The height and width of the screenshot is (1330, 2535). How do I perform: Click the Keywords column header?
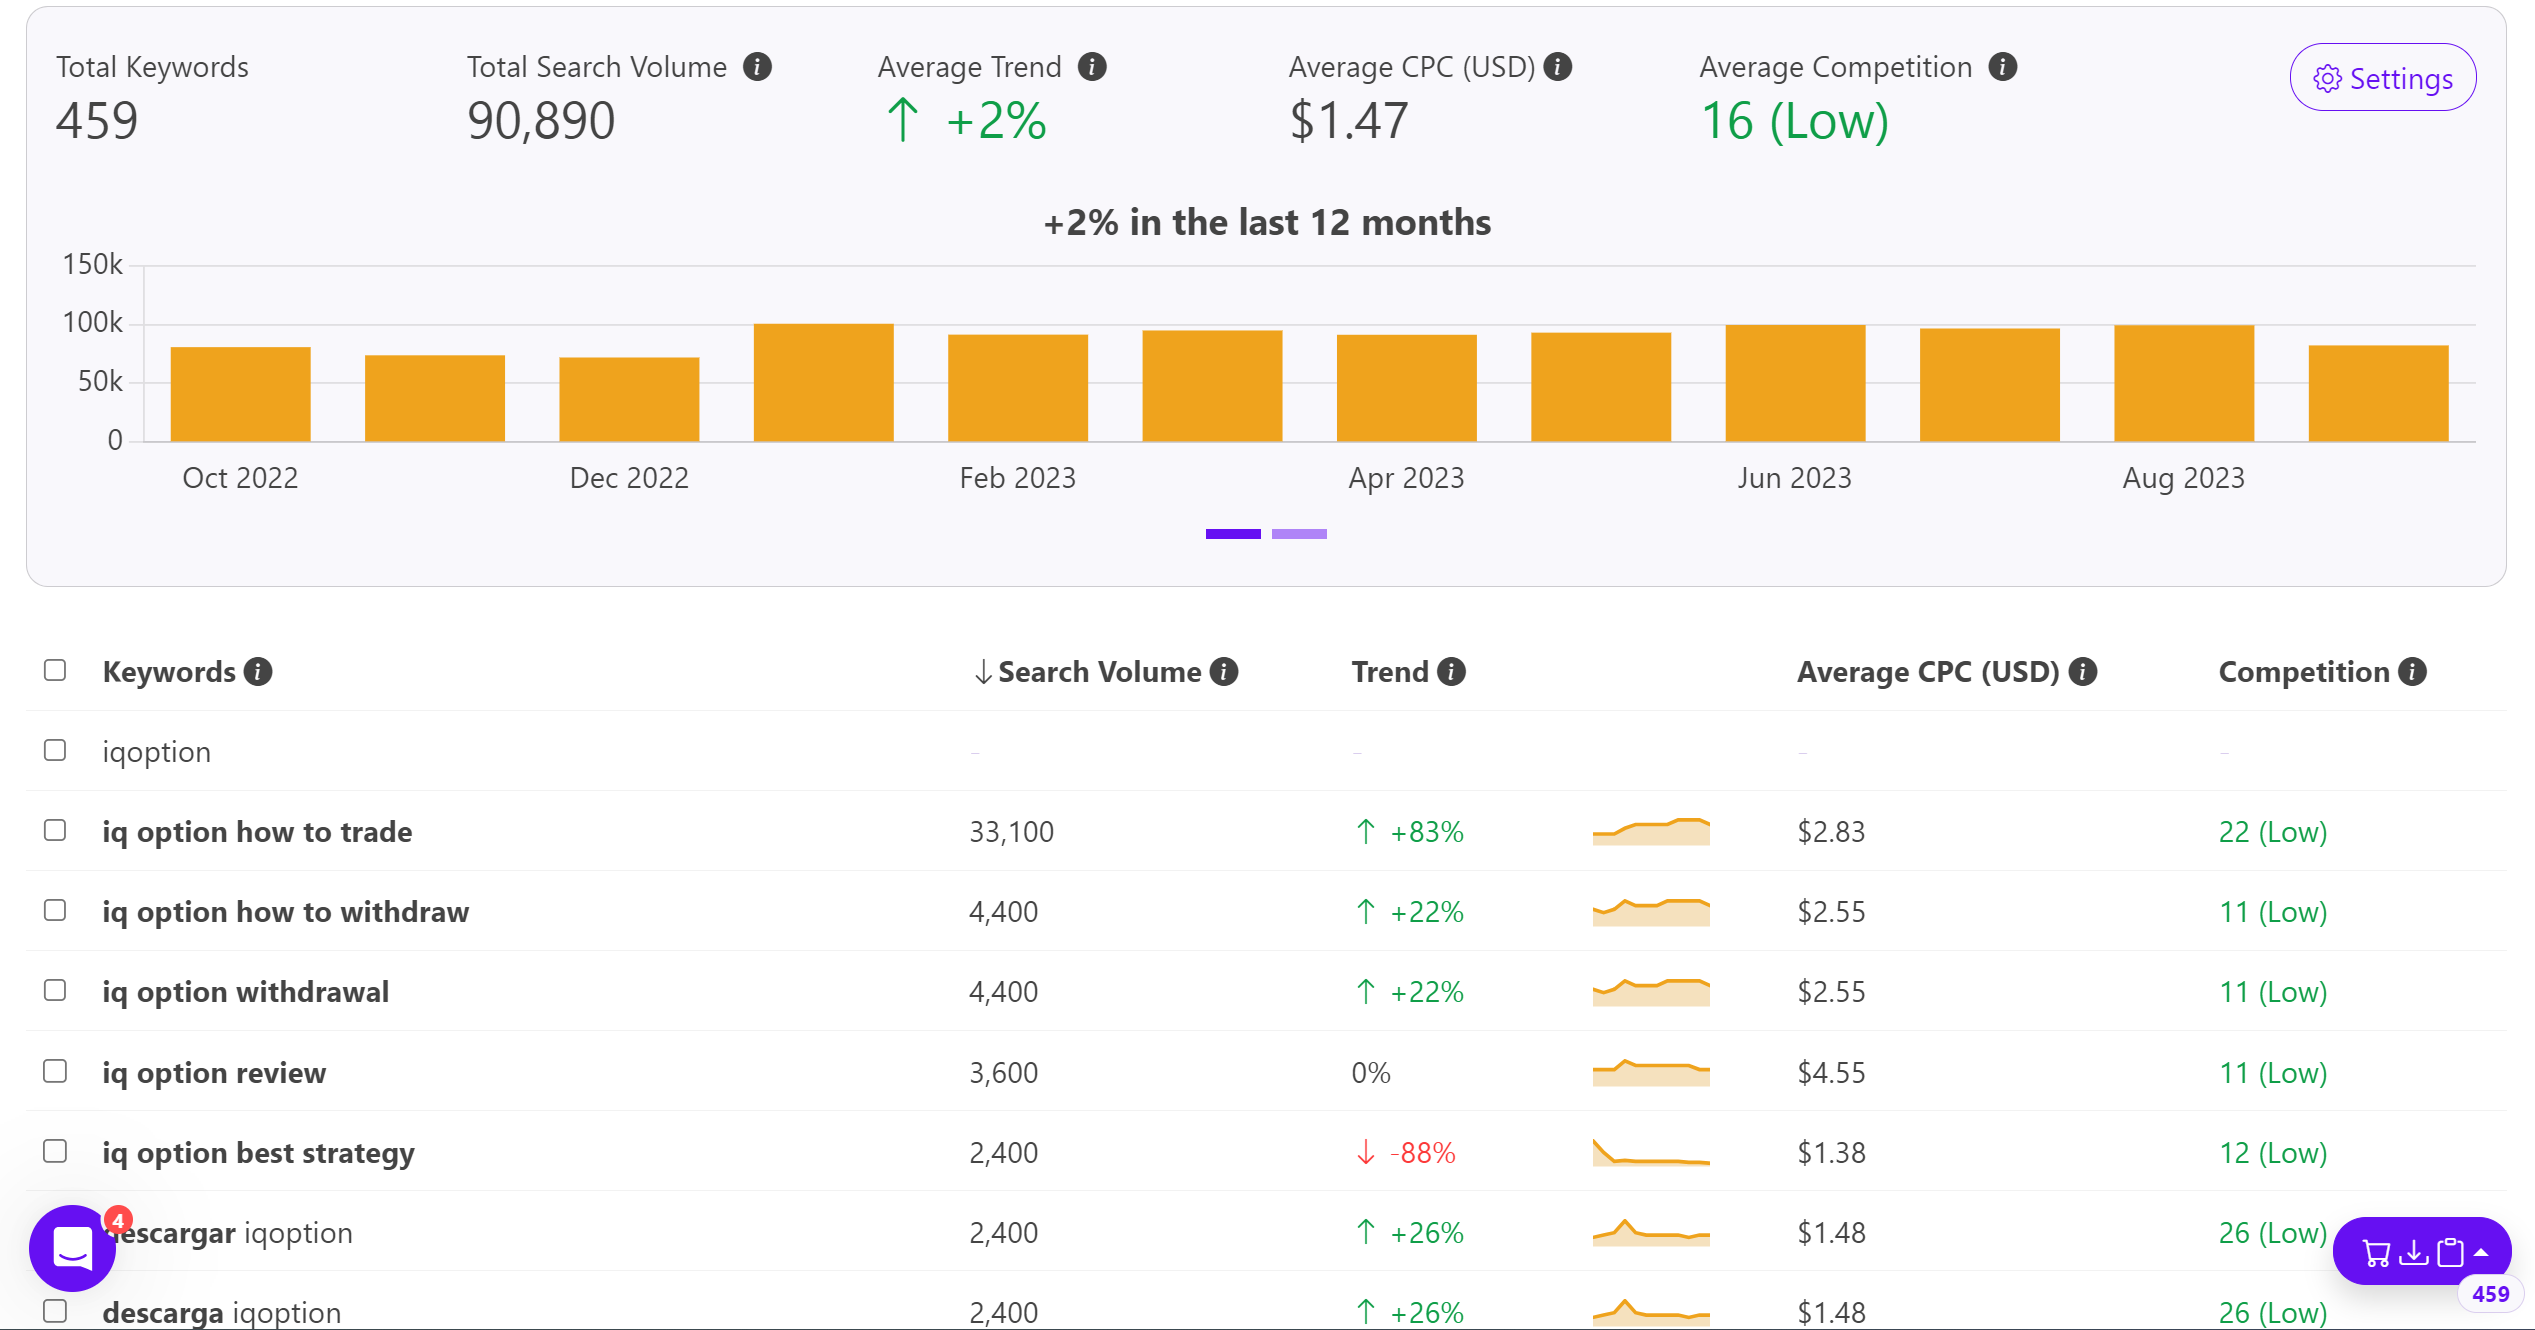tap(169, 672)
